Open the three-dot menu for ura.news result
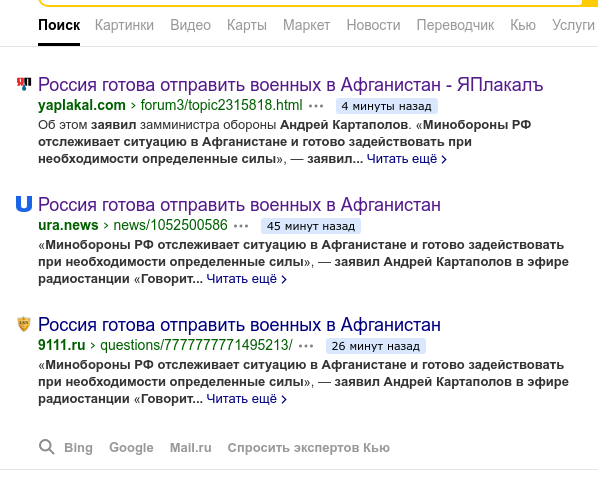The height and width of the screenshot is (481, 598). coord(241,226)
